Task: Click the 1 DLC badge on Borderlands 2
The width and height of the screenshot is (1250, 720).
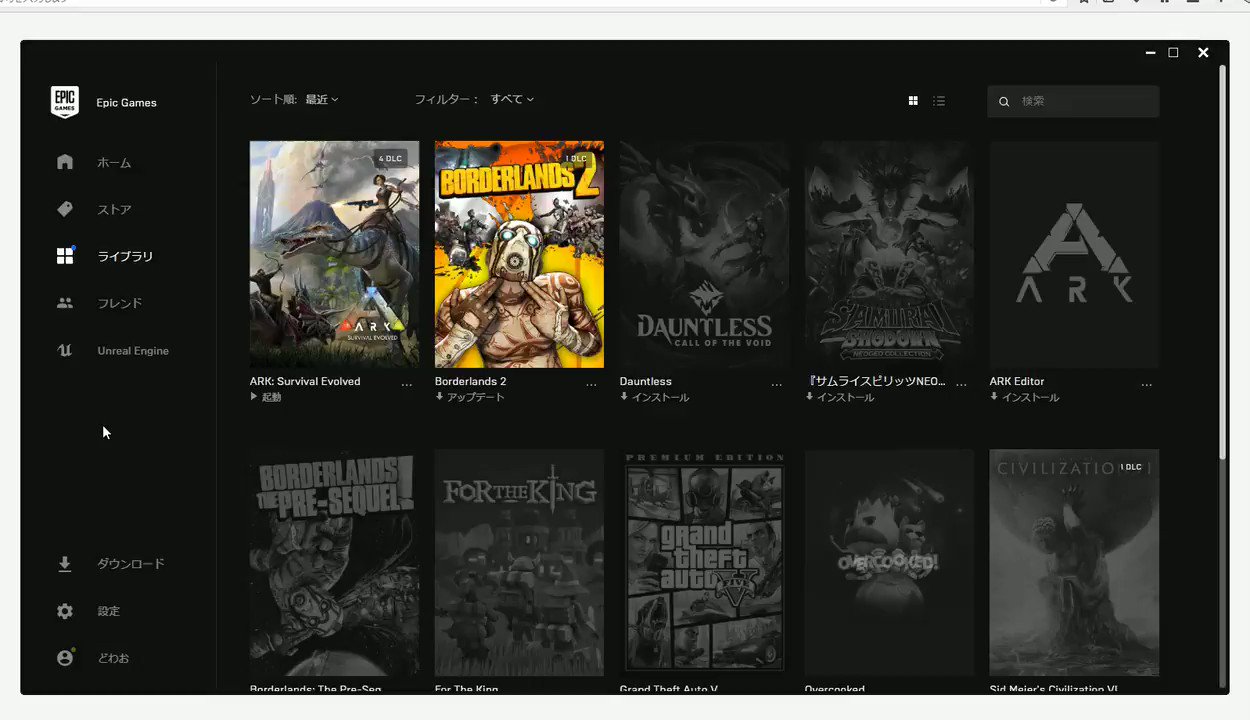Action: pos(576,158)
